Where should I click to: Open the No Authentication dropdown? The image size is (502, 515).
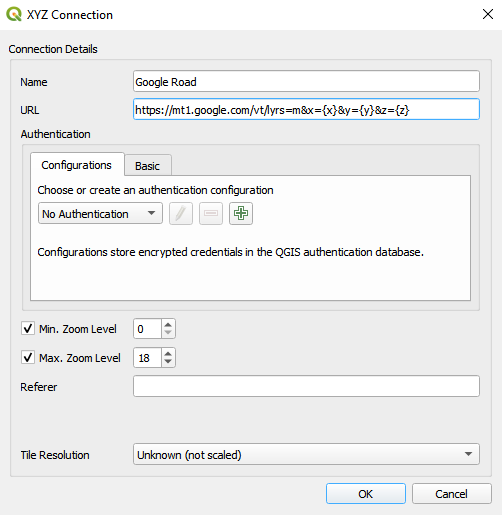[x=100, y=213]
